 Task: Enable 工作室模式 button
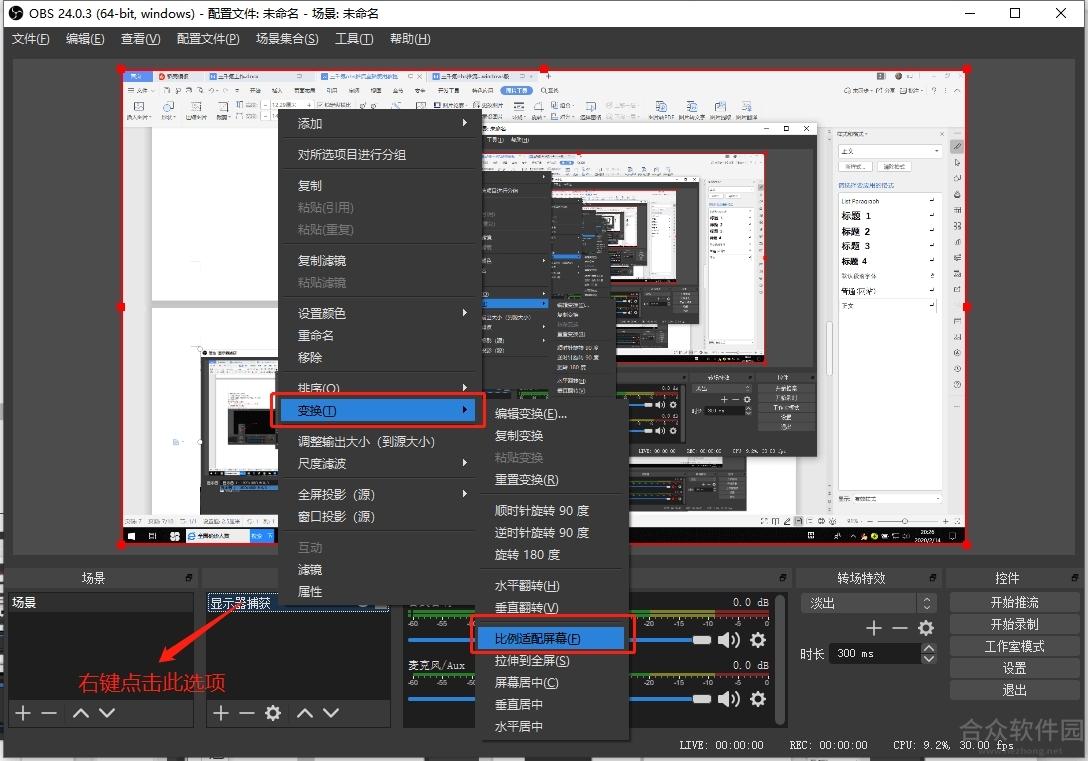coord(1014,647)
